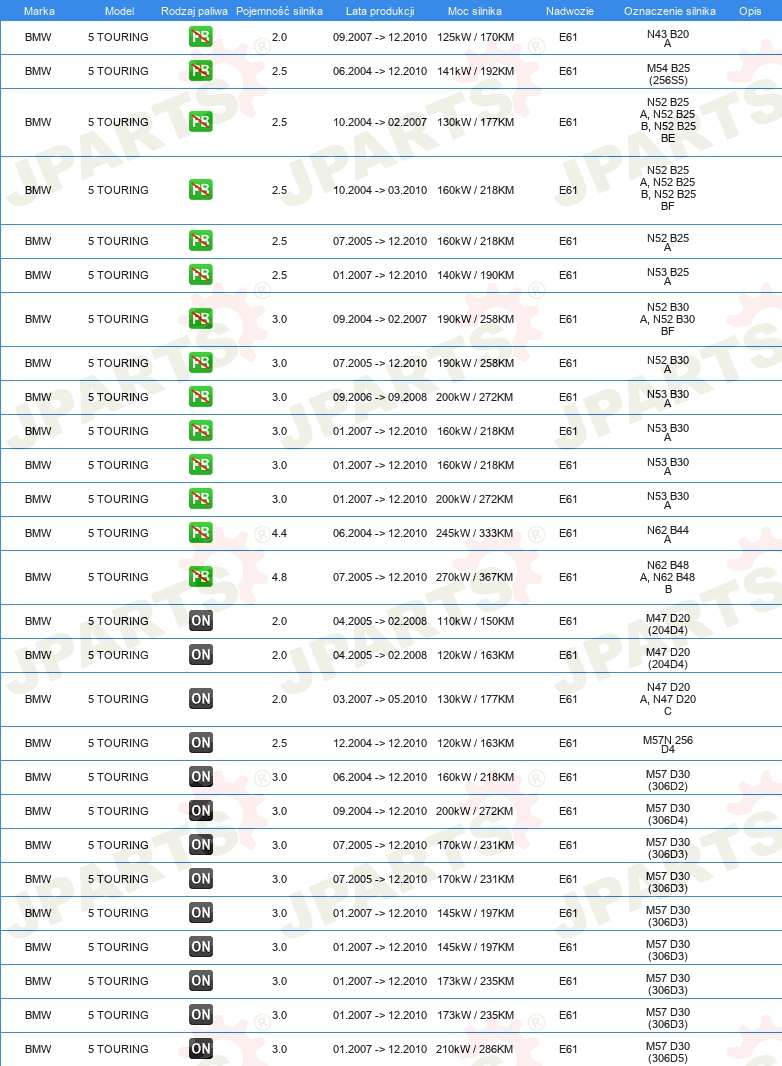Select the 110kW / 150KM power cell
This screenshot has width=782, height=1066.
click(475, 621)
